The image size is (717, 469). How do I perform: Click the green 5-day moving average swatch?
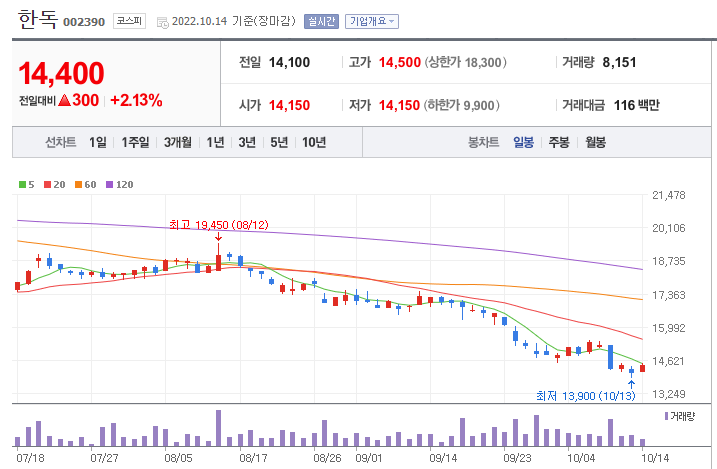tap(22, 185)
